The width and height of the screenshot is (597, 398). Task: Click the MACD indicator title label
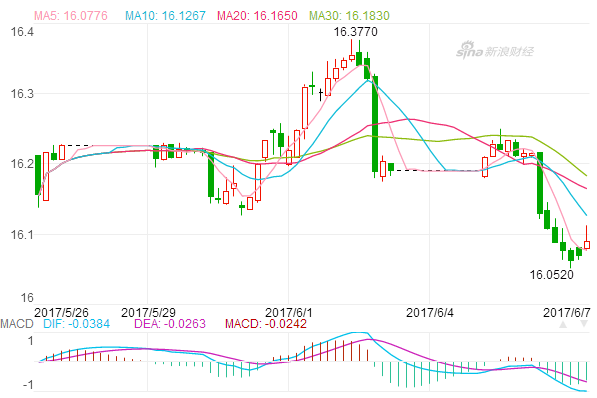(17, 324)
